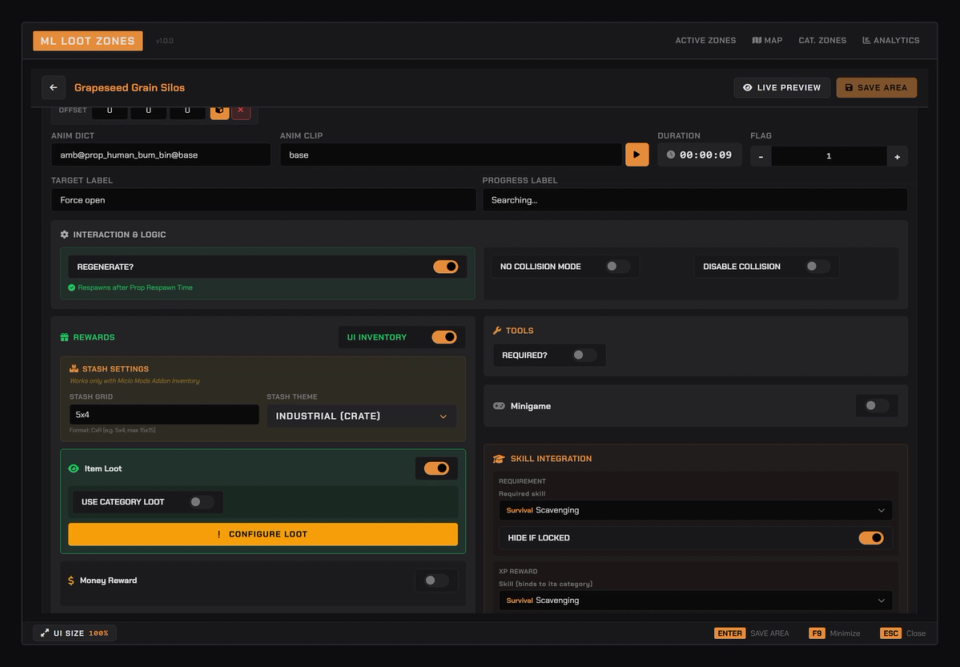960x667 pixels.
Task: Open the Required skill dropdown
Action: click(x=695, y=510)
